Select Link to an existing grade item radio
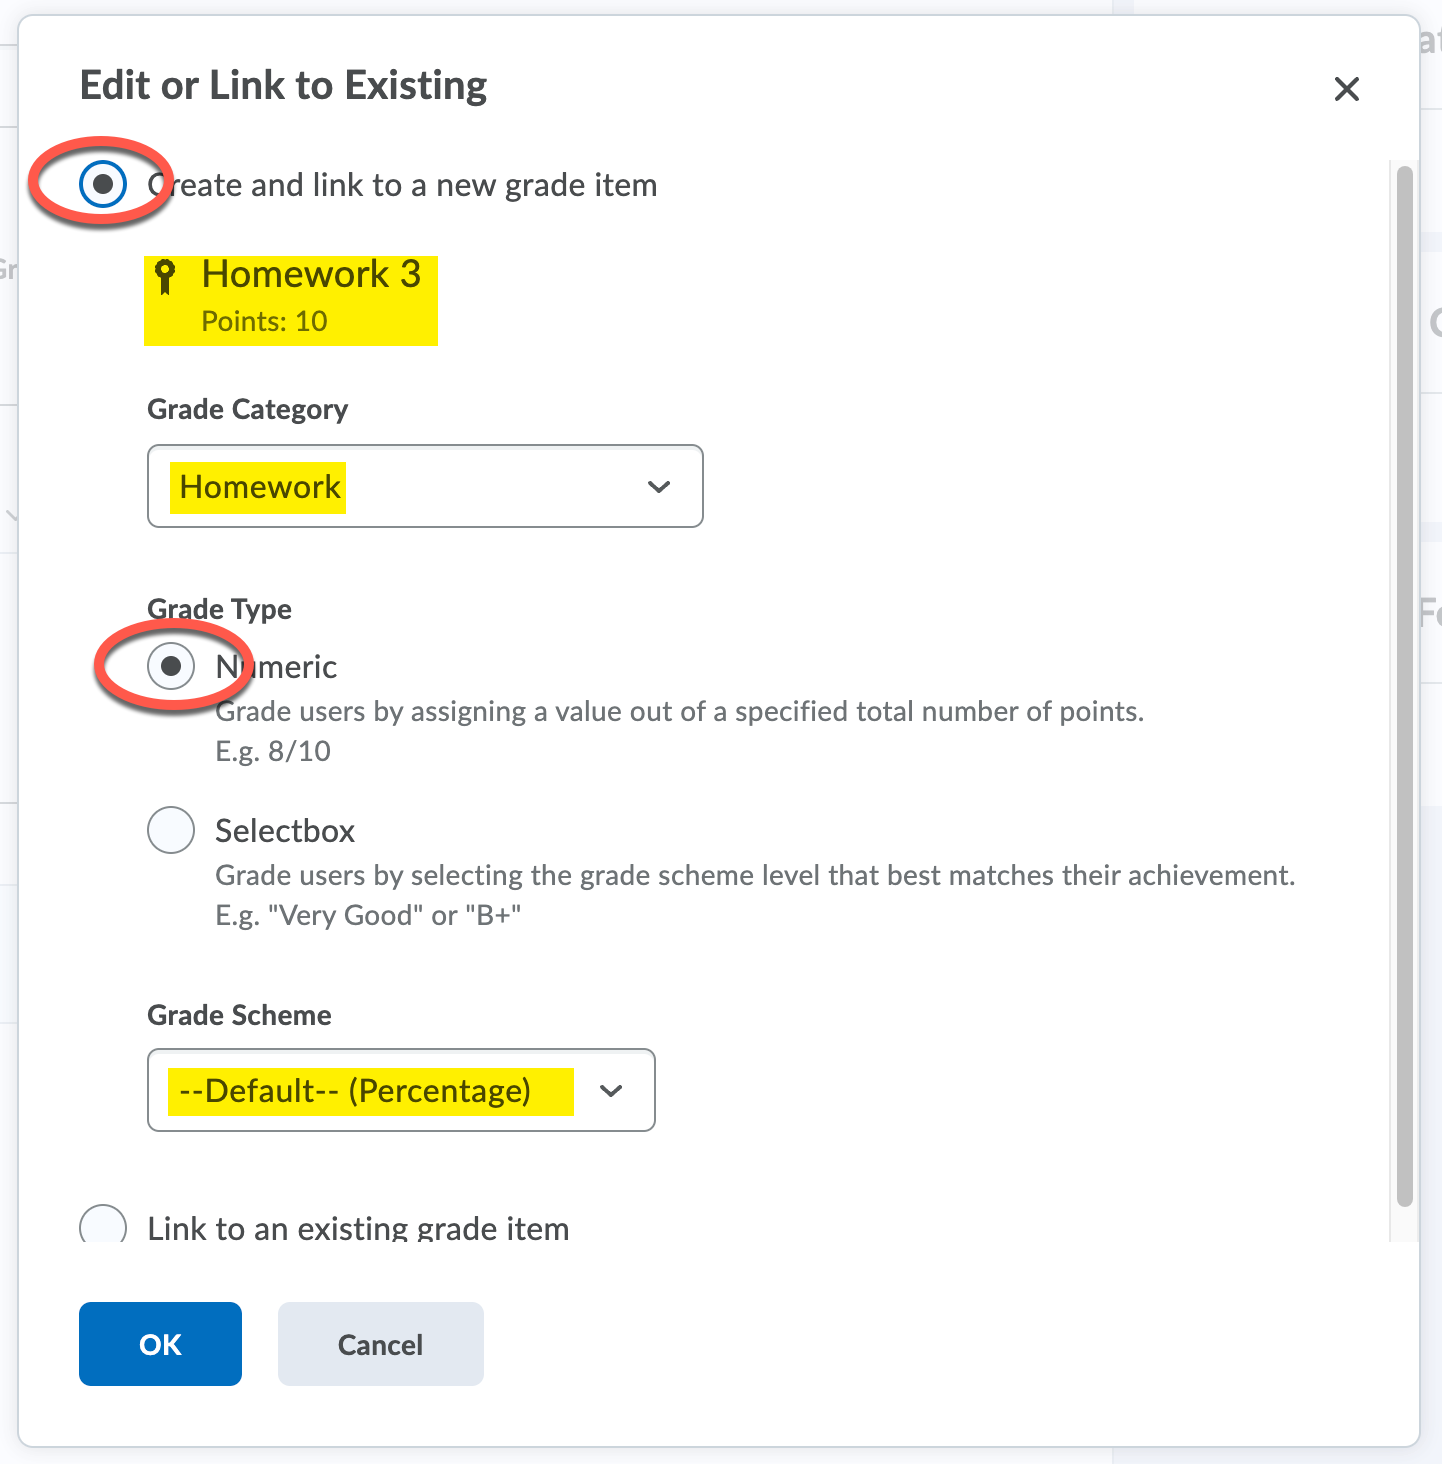This screenshot has width=1442, height=1464. [x=103, y=1226]
